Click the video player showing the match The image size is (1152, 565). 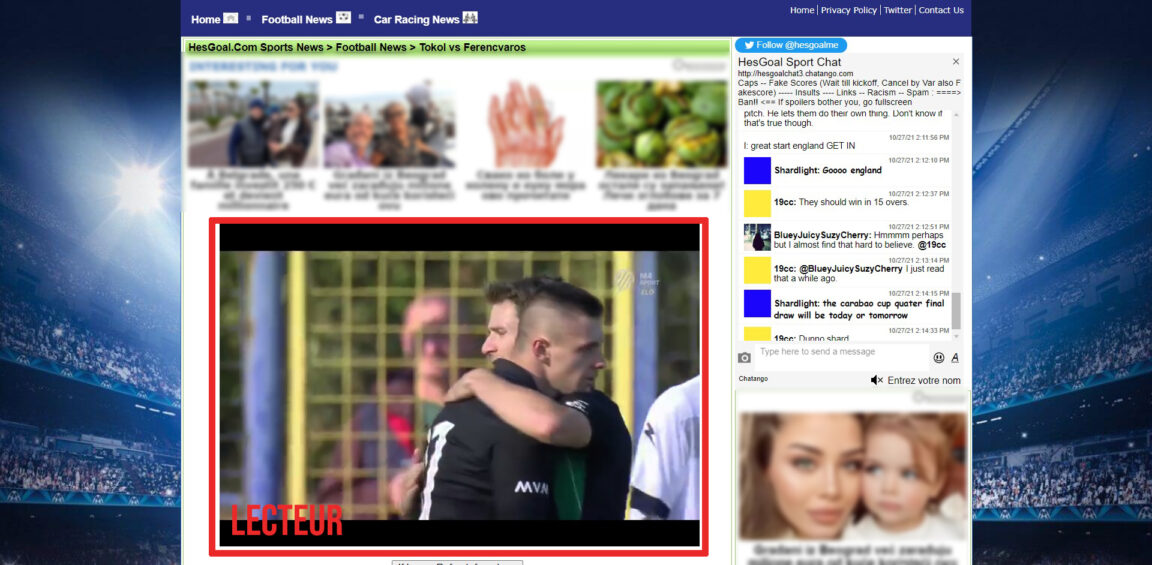click(x=459, y=385)
